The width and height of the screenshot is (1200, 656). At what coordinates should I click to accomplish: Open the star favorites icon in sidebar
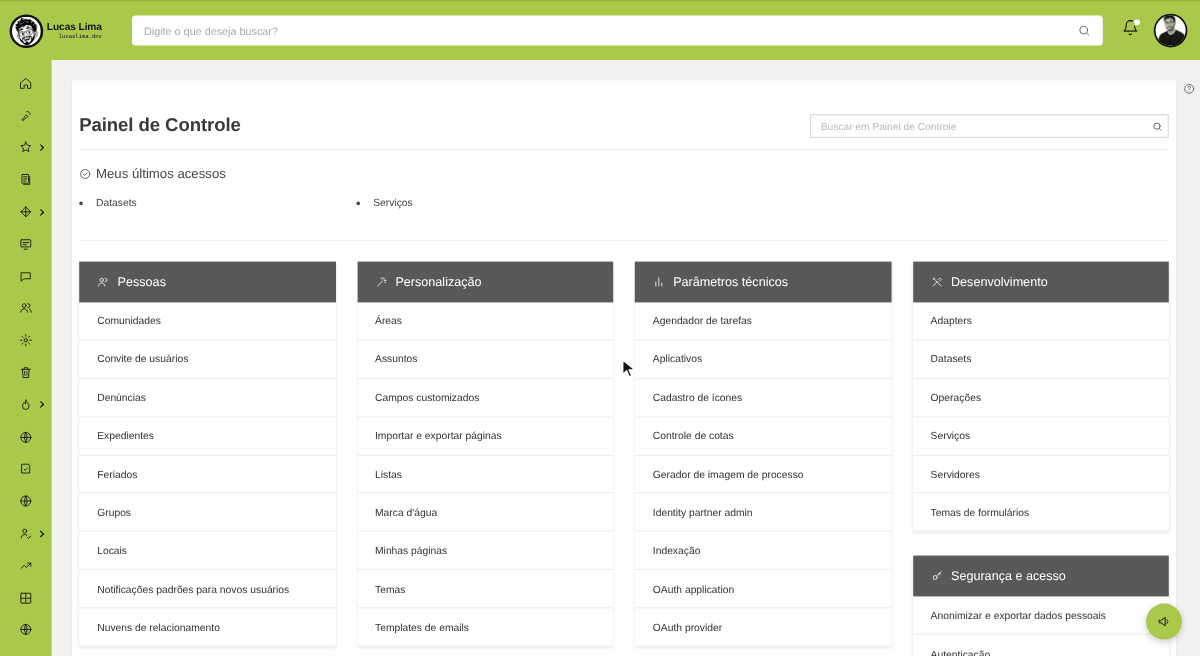[x=26, y=147]
